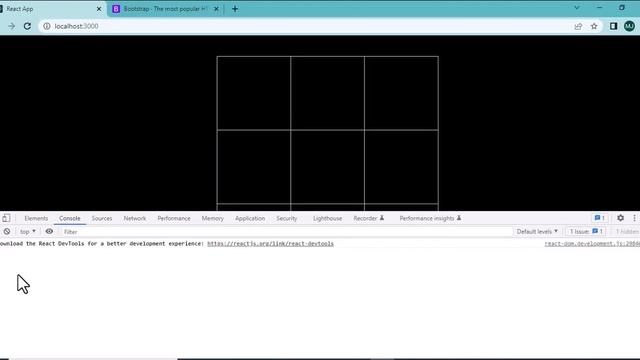Viewport: 640px width, 360px height.
Task: Open a new browser tab
Action: 235,9
